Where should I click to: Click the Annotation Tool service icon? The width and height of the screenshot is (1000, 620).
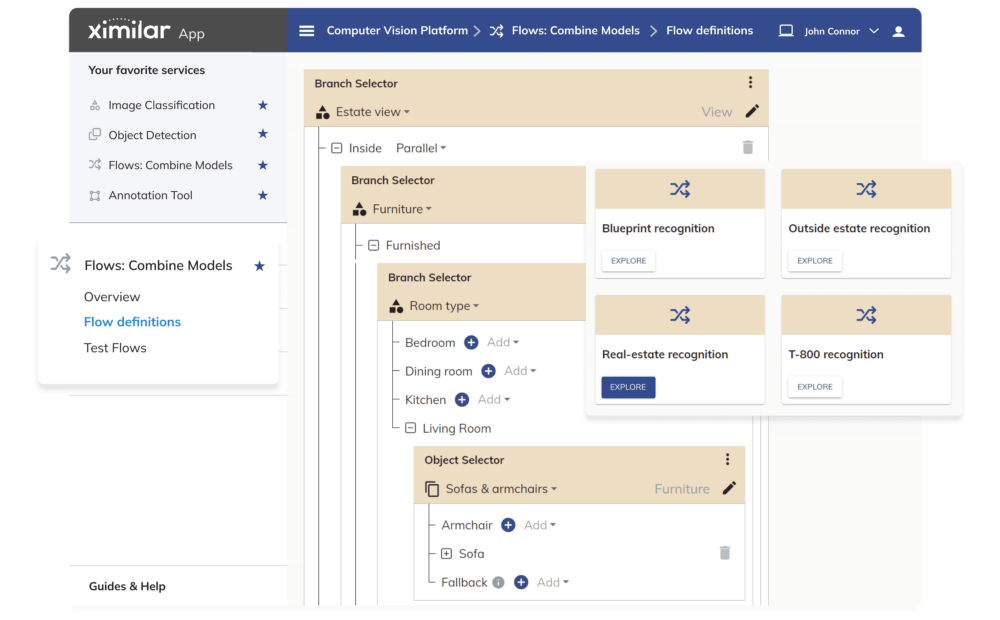tap(94, 196)
